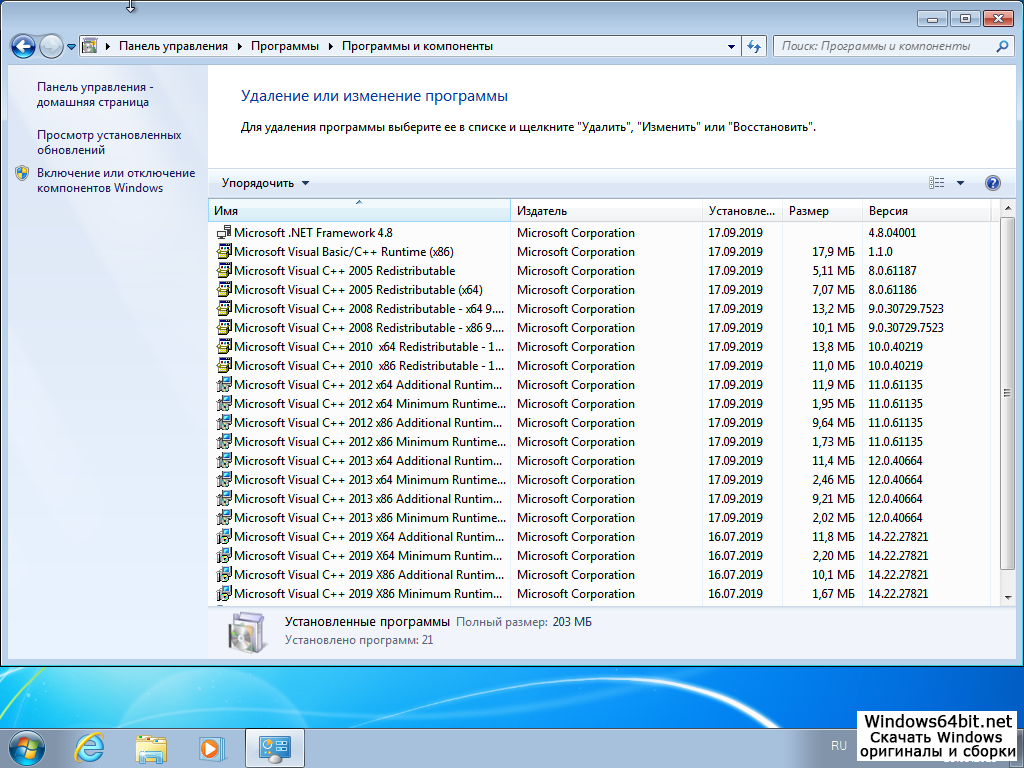The width and height of the screenshot is (1024, 768).
Task: Sort programs by Размер column header
Action: (x=809, y=211)
